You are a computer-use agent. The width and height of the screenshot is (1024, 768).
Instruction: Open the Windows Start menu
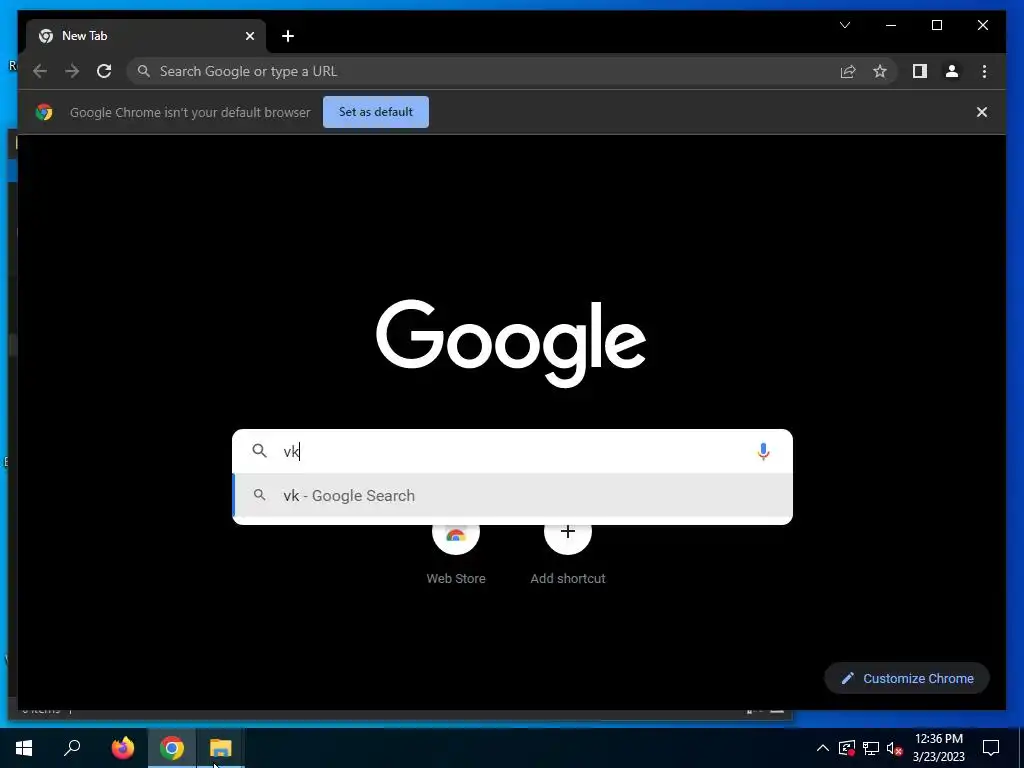pos(24,748)
